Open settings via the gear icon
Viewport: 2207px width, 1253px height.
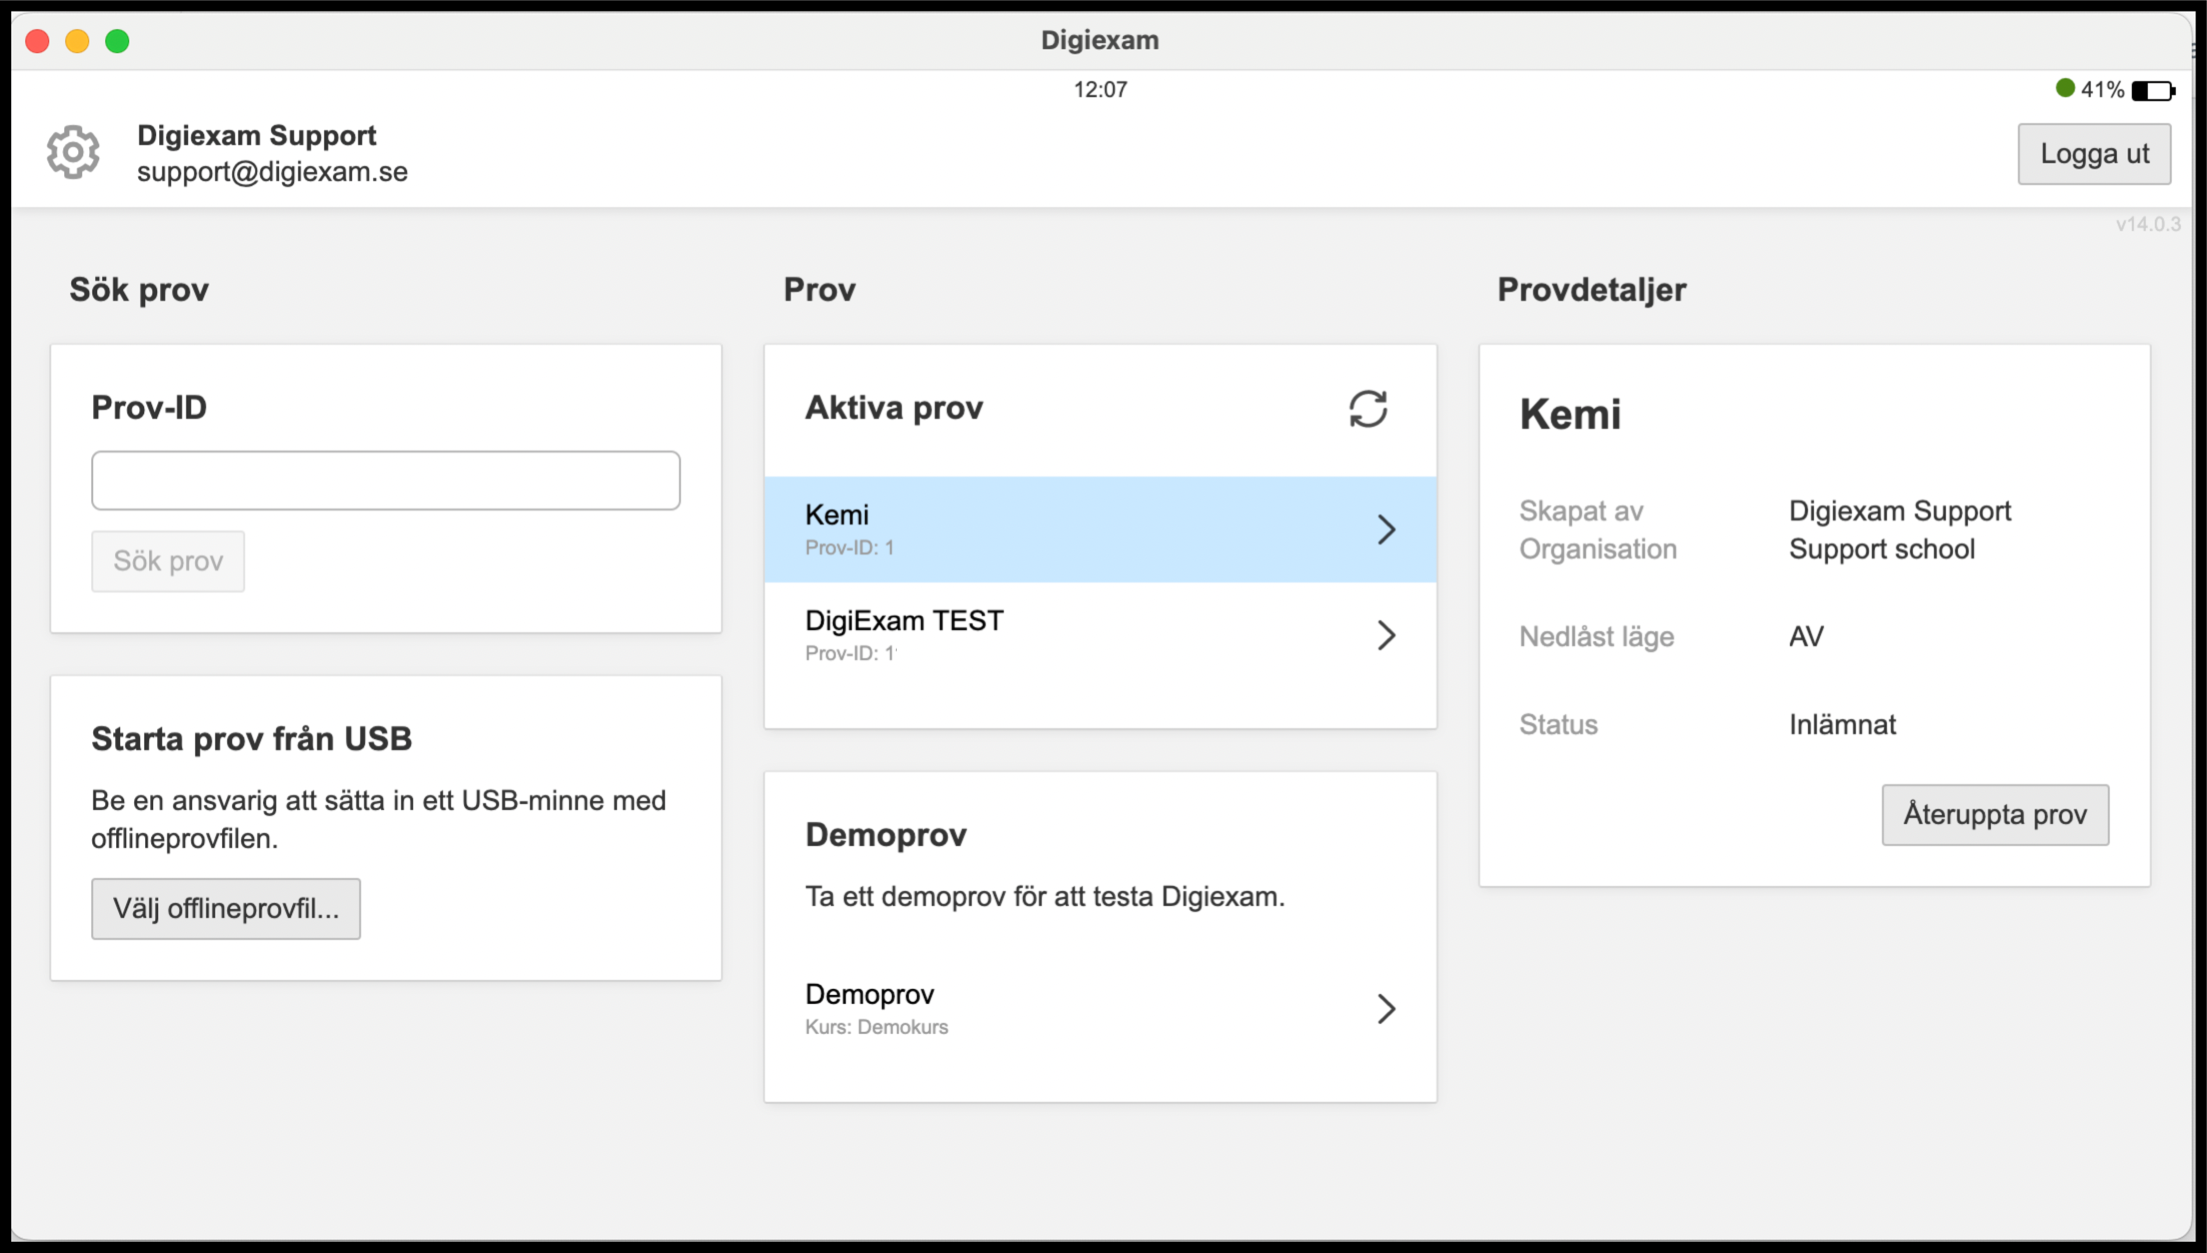point(73,153)
